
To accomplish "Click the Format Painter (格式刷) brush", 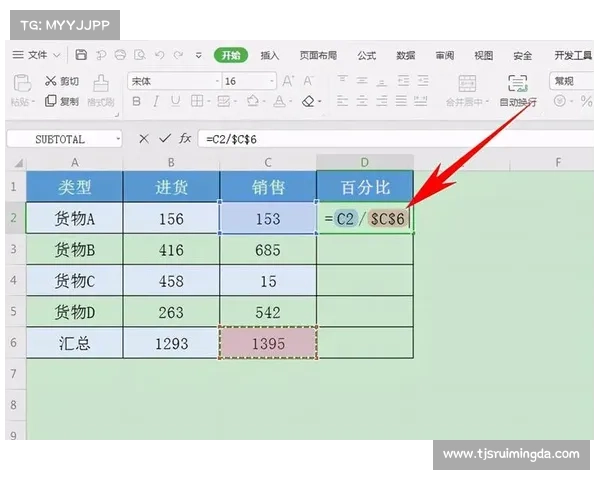I will click(101, 83).
